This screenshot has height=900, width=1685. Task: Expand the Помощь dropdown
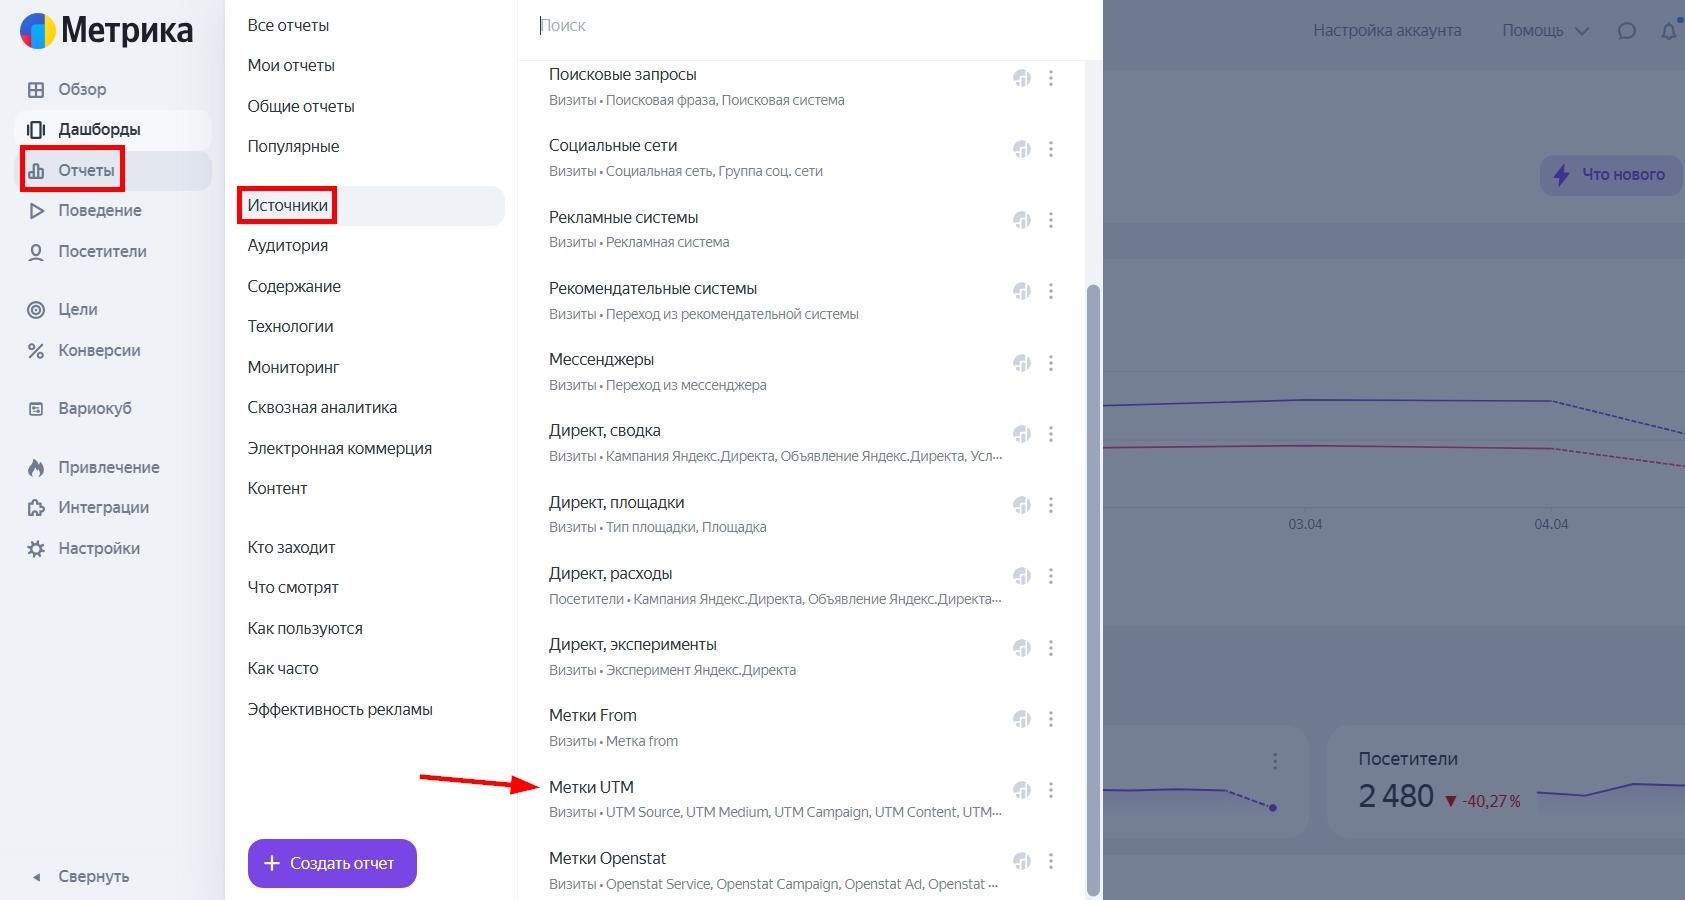pyautogui.click(x=1545, y=31)
